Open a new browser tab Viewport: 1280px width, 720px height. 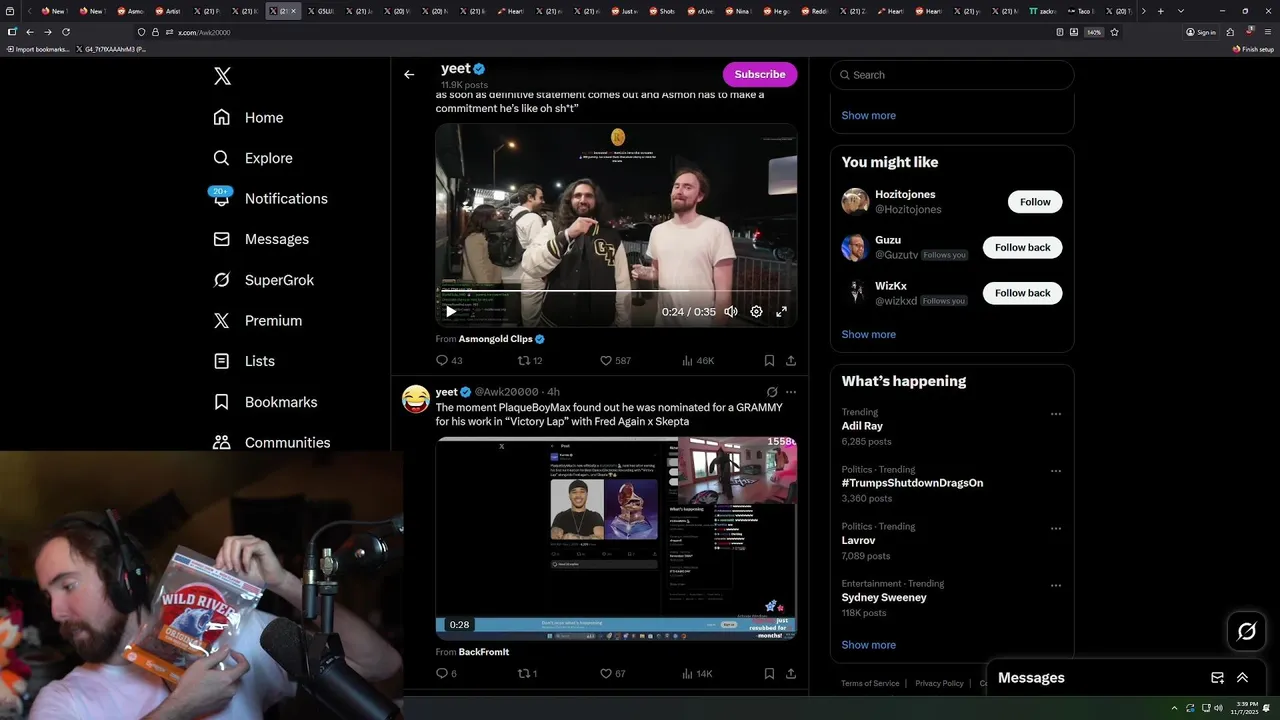[1160, 11]
